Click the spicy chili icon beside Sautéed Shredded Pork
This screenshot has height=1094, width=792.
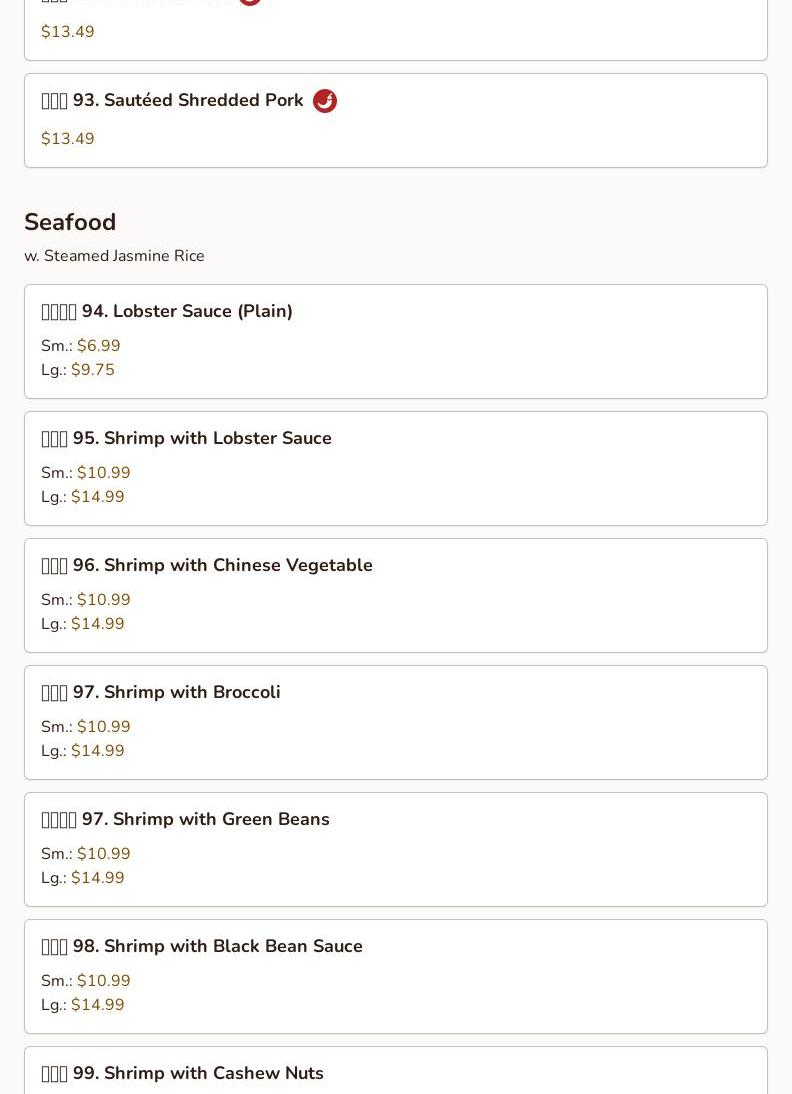[325, 101]
